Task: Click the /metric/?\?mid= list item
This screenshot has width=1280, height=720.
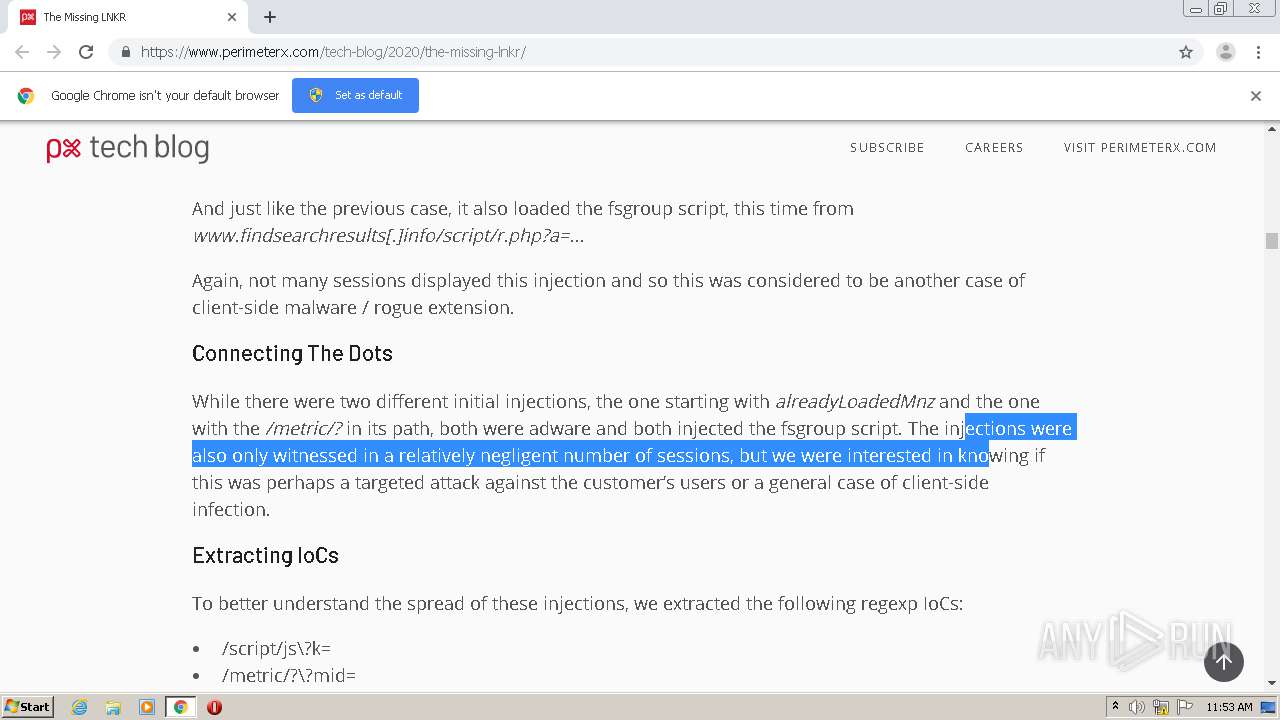Action: click(289, 675)
